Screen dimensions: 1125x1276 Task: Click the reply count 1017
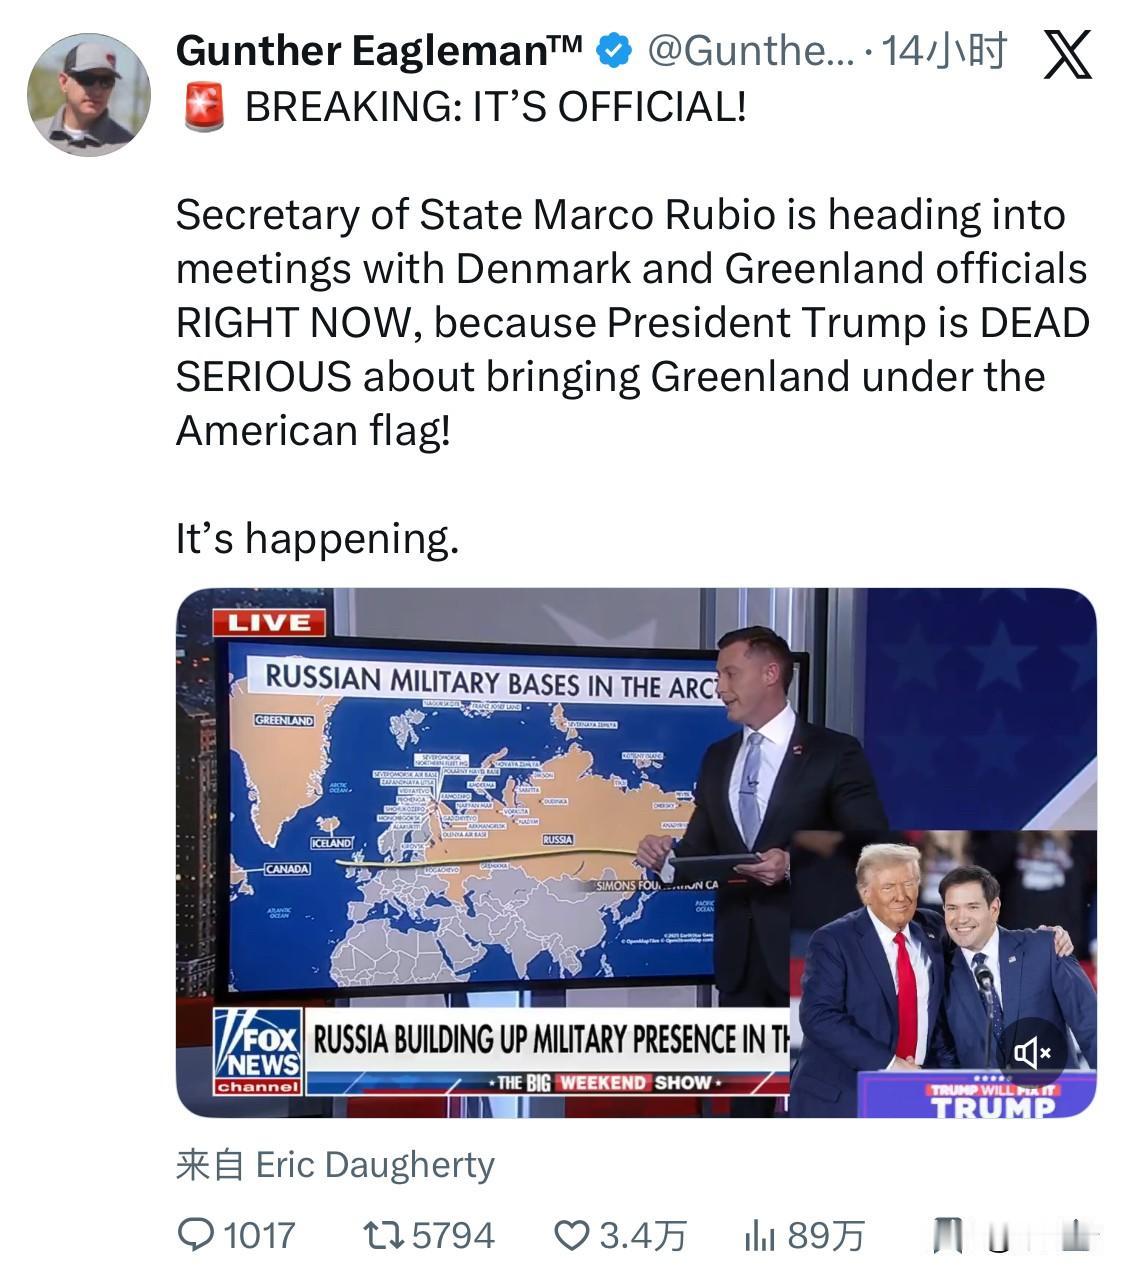(259, 1235)
